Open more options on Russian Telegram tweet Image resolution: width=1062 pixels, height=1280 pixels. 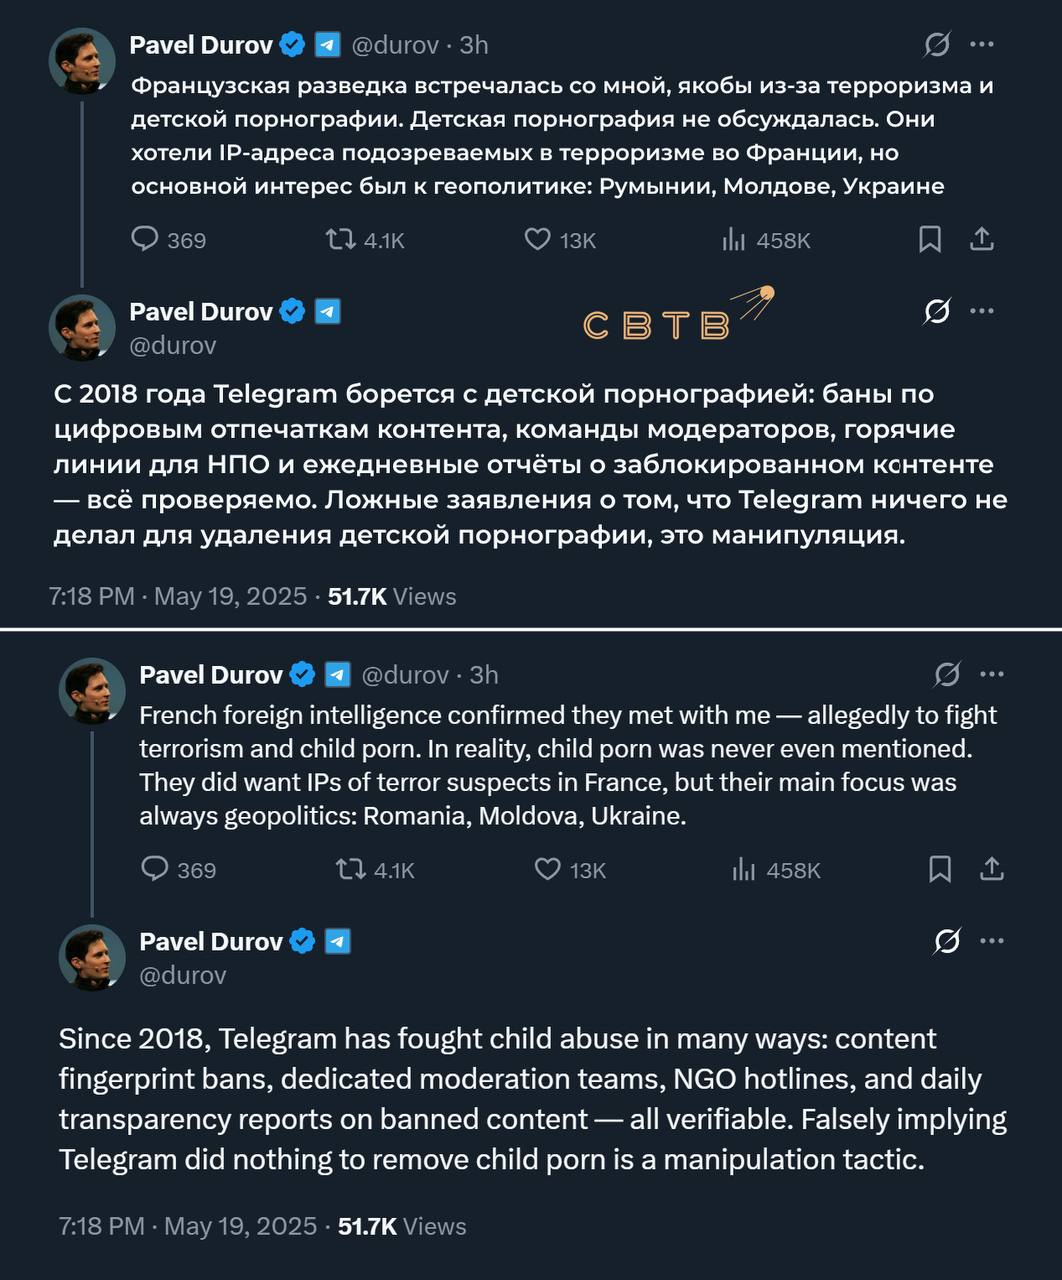coord(983,311)
